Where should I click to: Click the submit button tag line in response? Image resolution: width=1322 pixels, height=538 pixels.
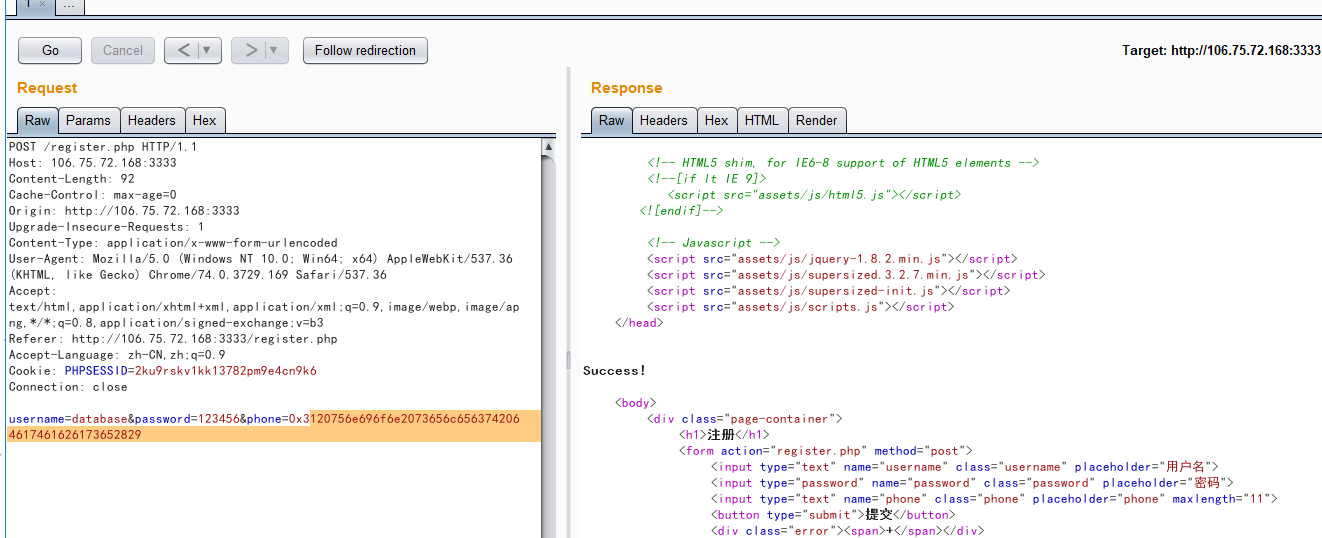click(833, 515)
